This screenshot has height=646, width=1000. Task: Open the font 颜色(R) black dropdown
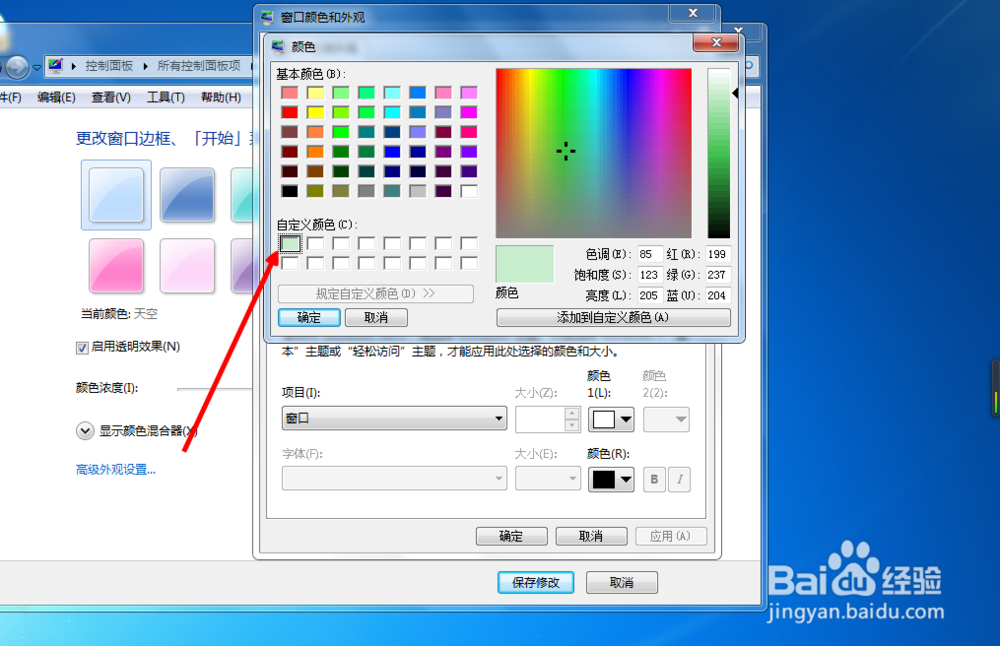point(611,480)
